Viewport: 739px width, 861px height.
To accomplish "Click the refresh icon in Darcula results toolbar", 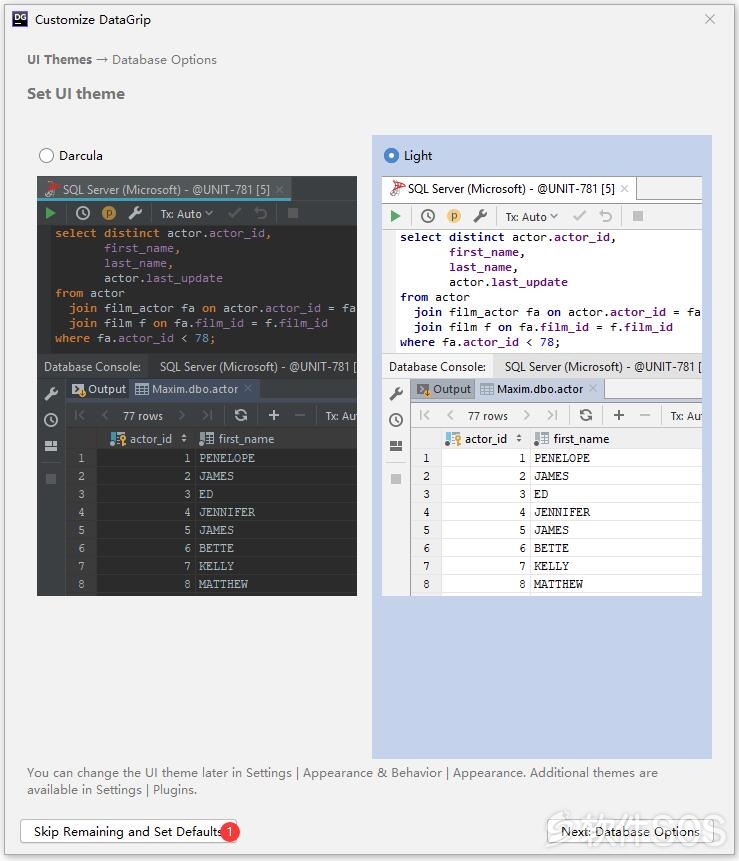I will [240, 415].
